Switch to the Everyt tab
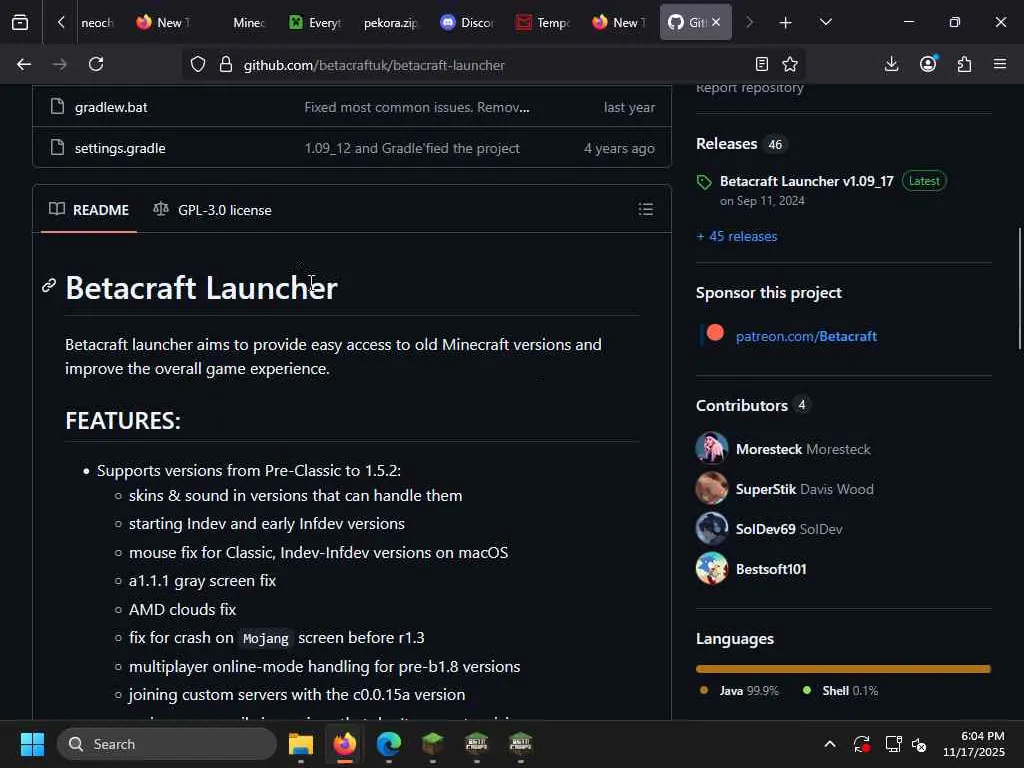1024x768 pixels. (317, 23)
